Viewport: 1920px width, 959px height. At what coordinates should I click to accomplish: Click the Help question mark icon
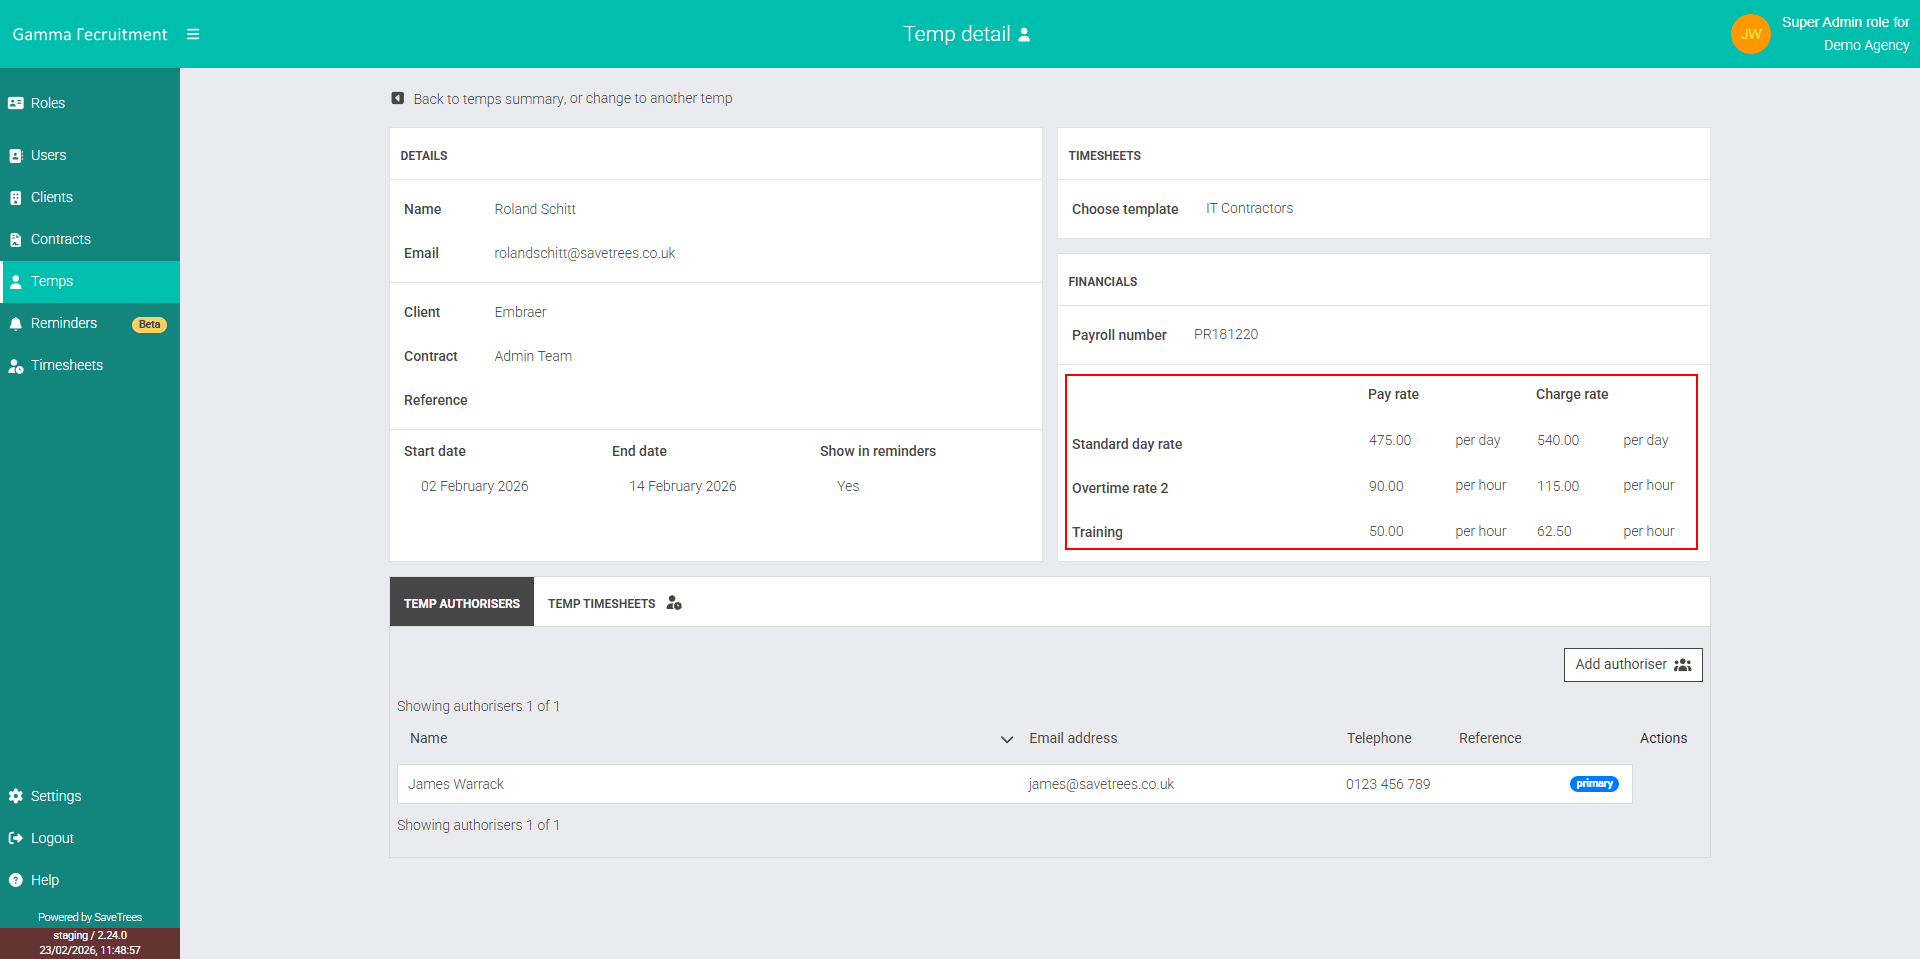(15, 880)
